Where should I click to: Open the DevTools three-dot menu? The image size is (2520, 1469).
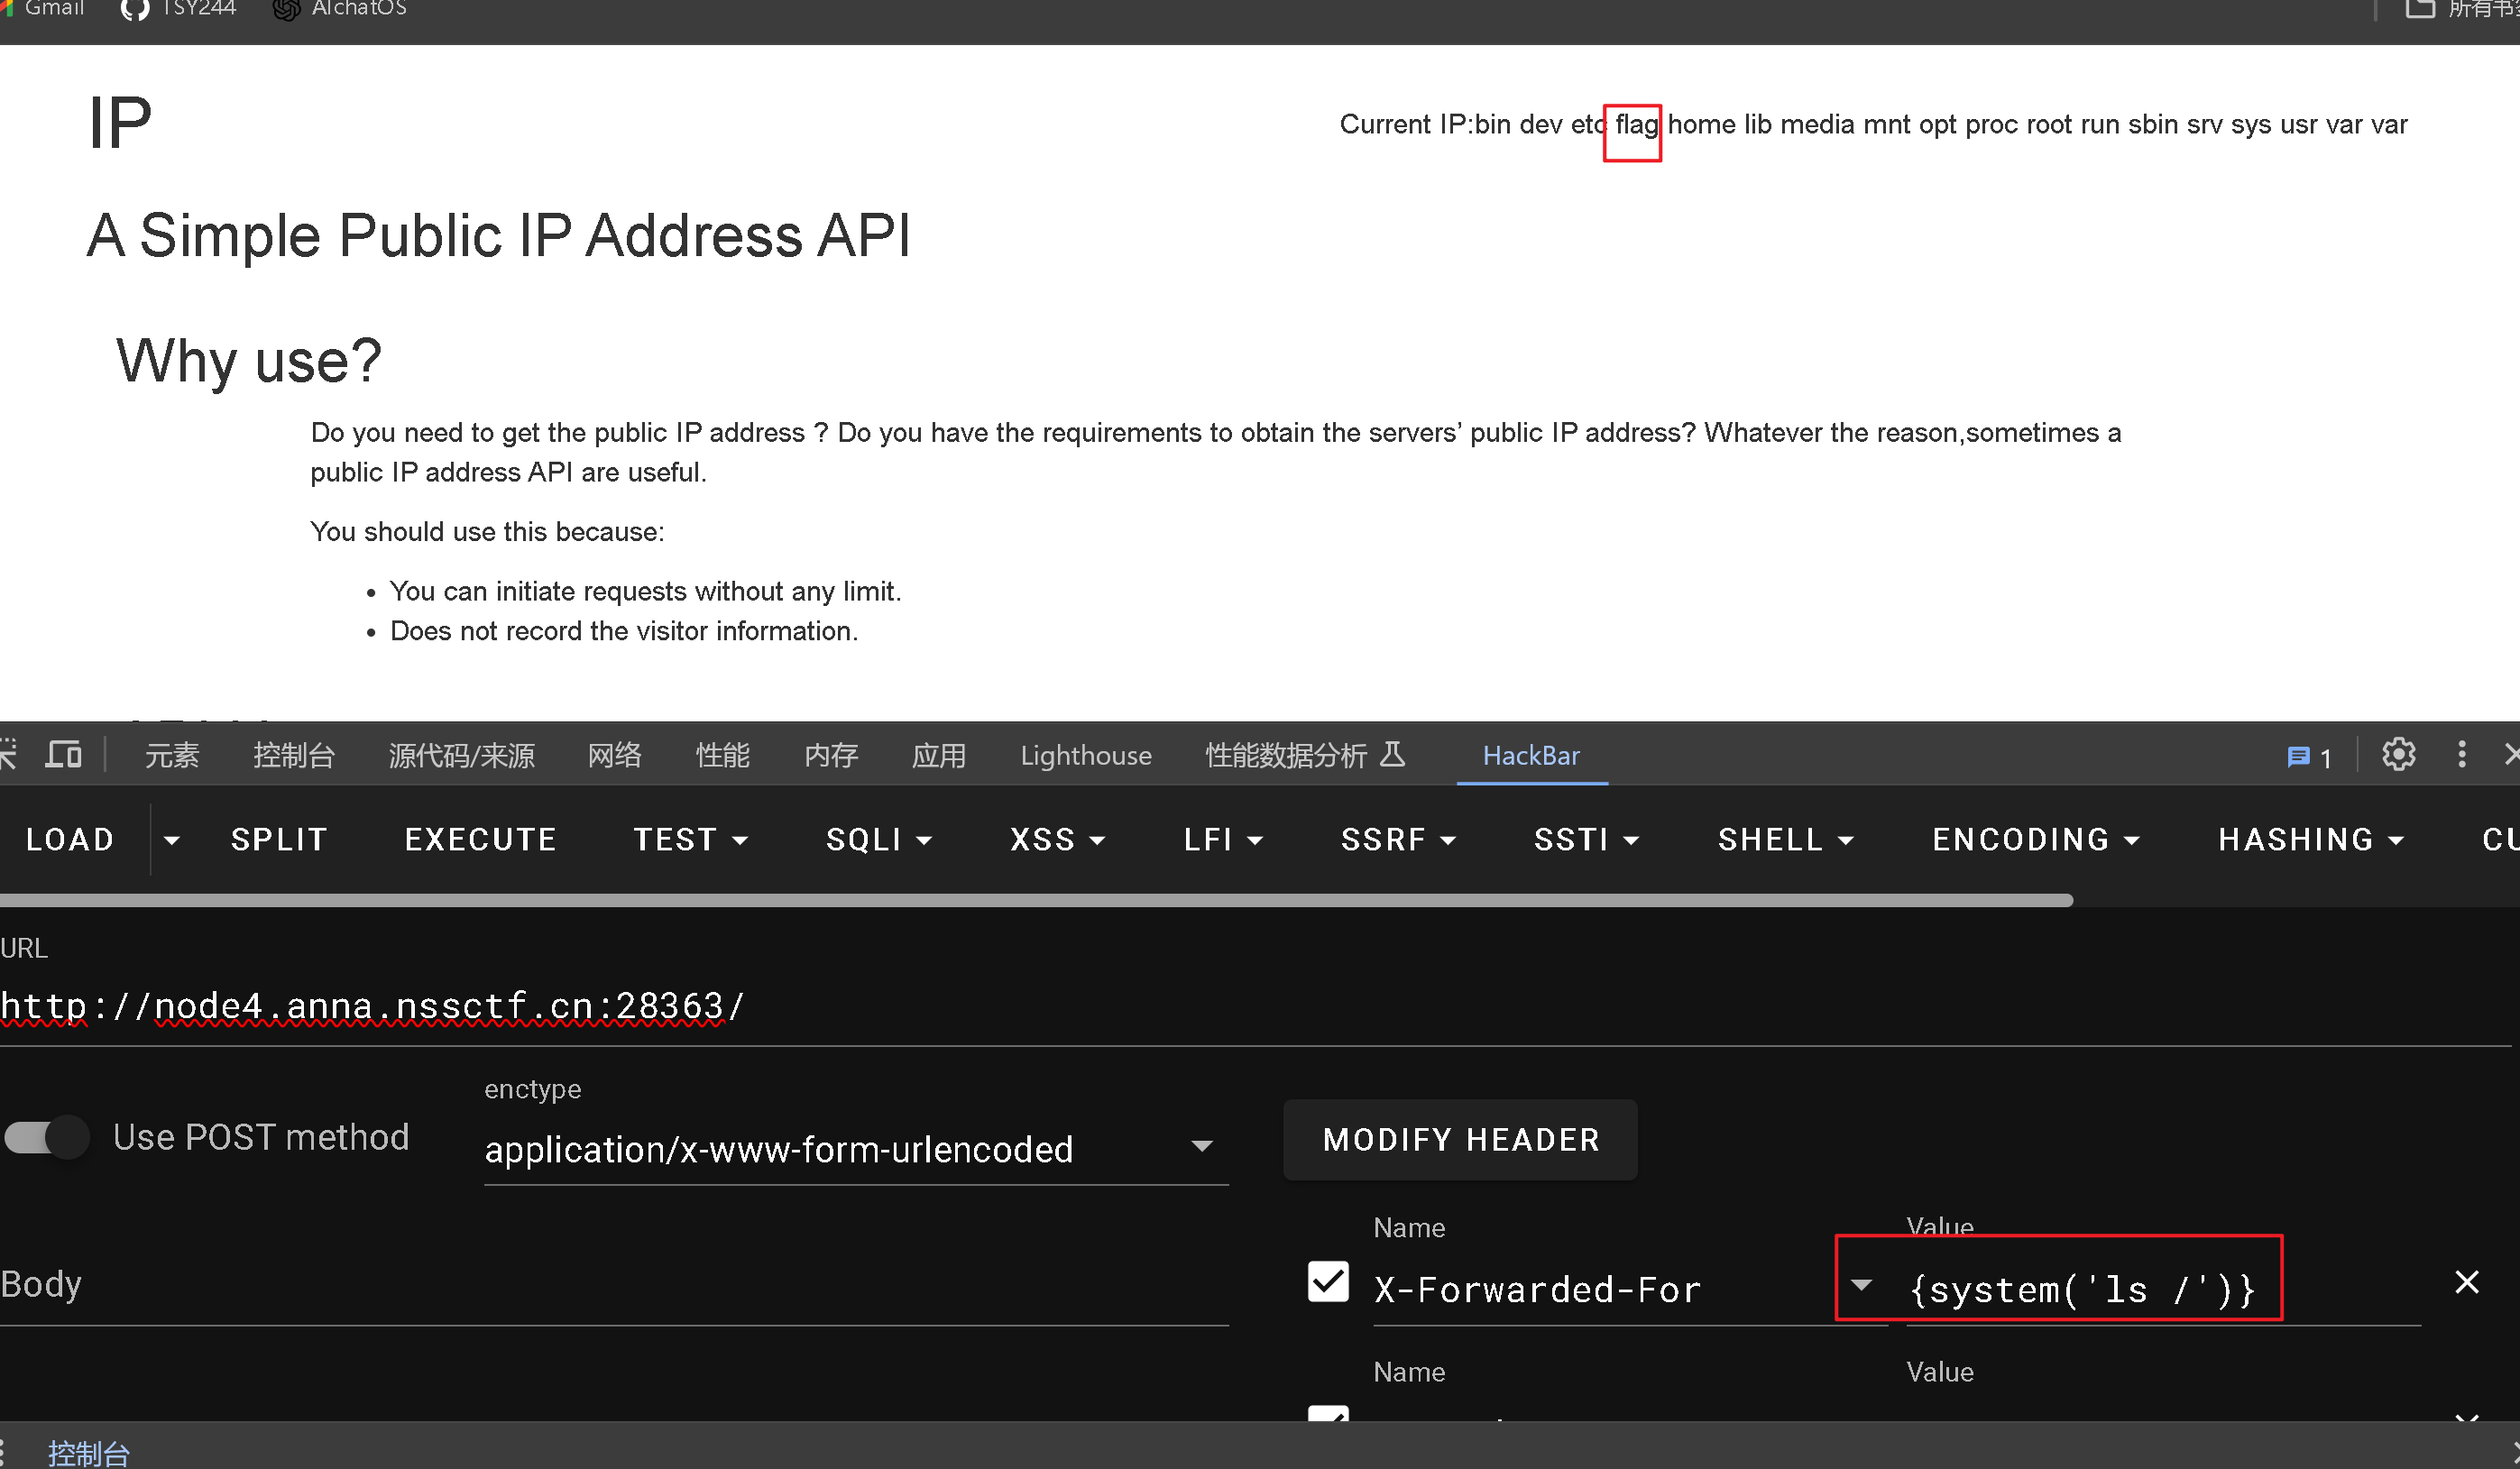tap(2461, 754)
